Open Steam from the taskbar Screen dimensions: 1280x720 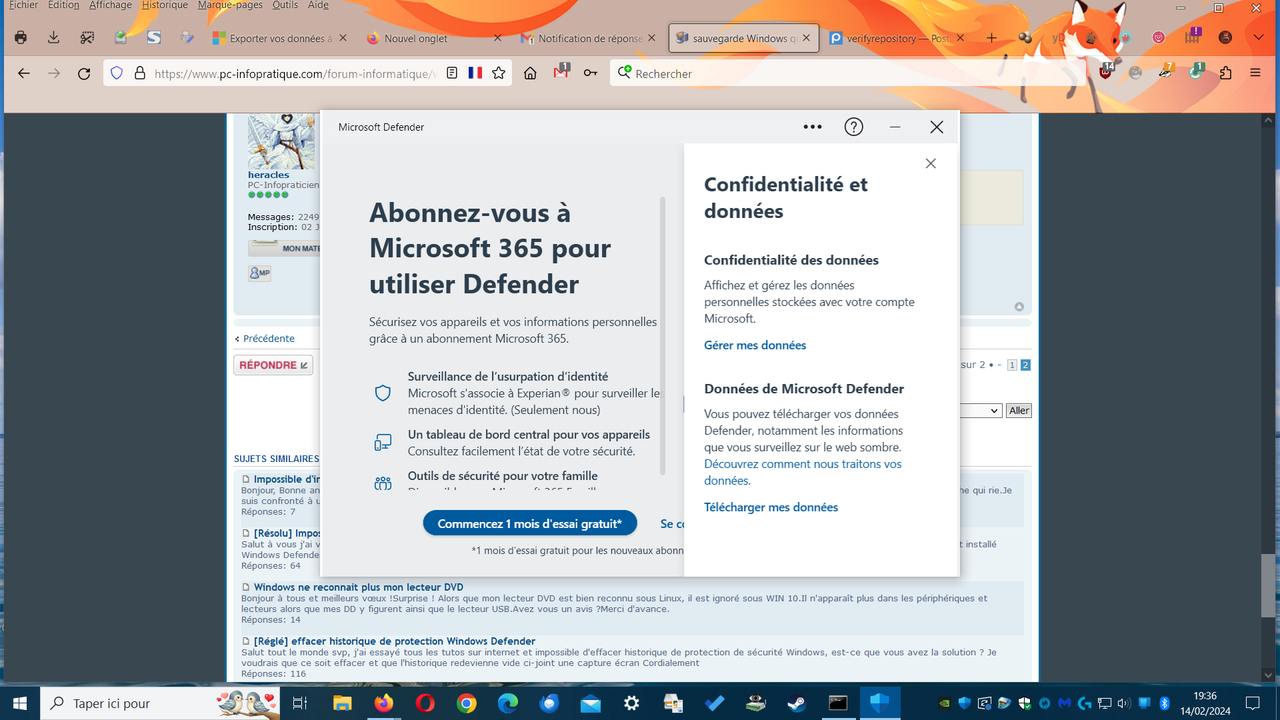tap(797, 704)
